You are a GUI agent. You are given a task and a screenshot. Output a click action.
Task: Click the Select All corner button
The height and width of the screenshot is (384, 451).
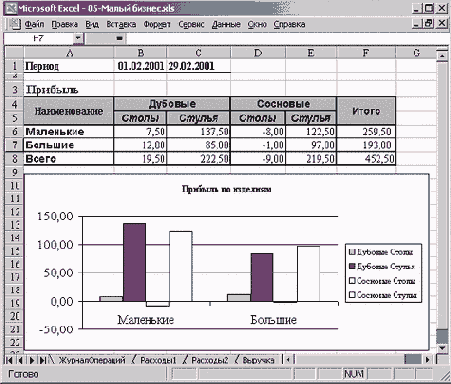14,53
